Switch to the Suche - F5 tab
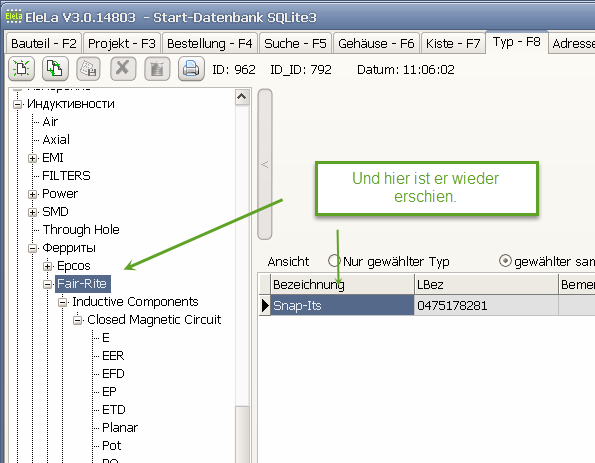The image size is (595, 463). tap(295, 43)
